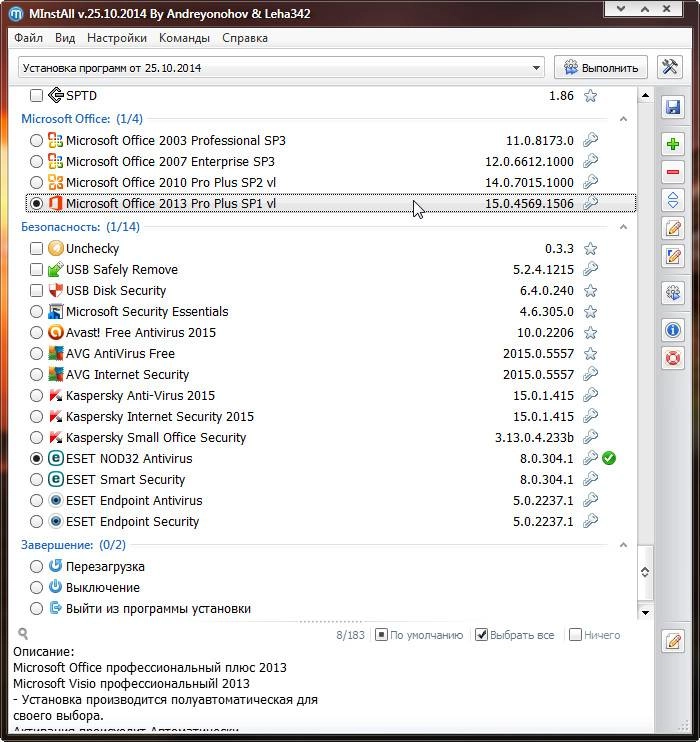Collapse the Microsoft Office group chevron
The width and height of the screenshot is (700, 742).
click(623, 119)
